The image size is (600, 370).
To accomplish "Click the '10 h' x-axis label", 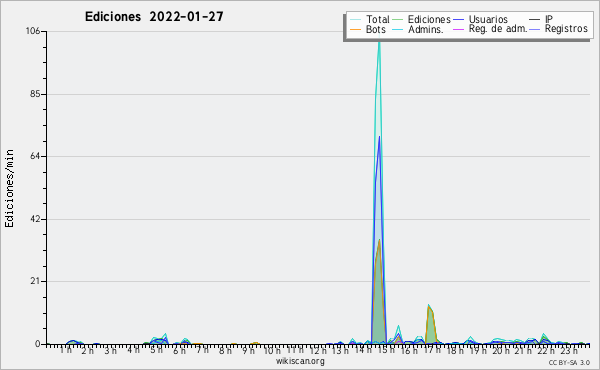I will point(272,350).
